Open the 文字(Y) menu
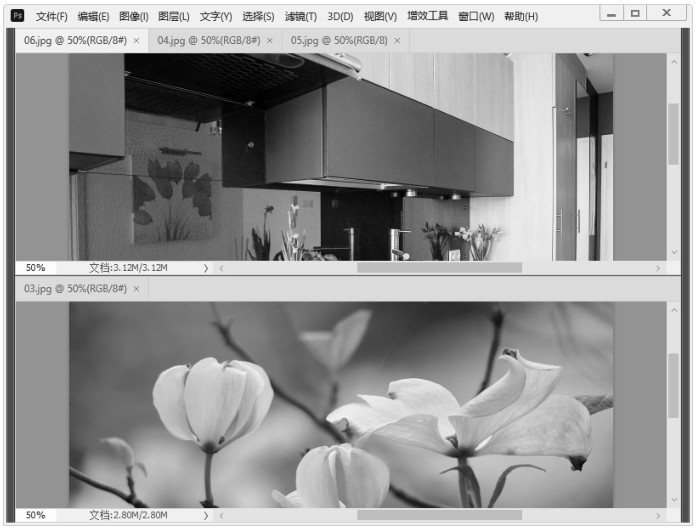This screenshot has height=529, width=696. point(216,16)
